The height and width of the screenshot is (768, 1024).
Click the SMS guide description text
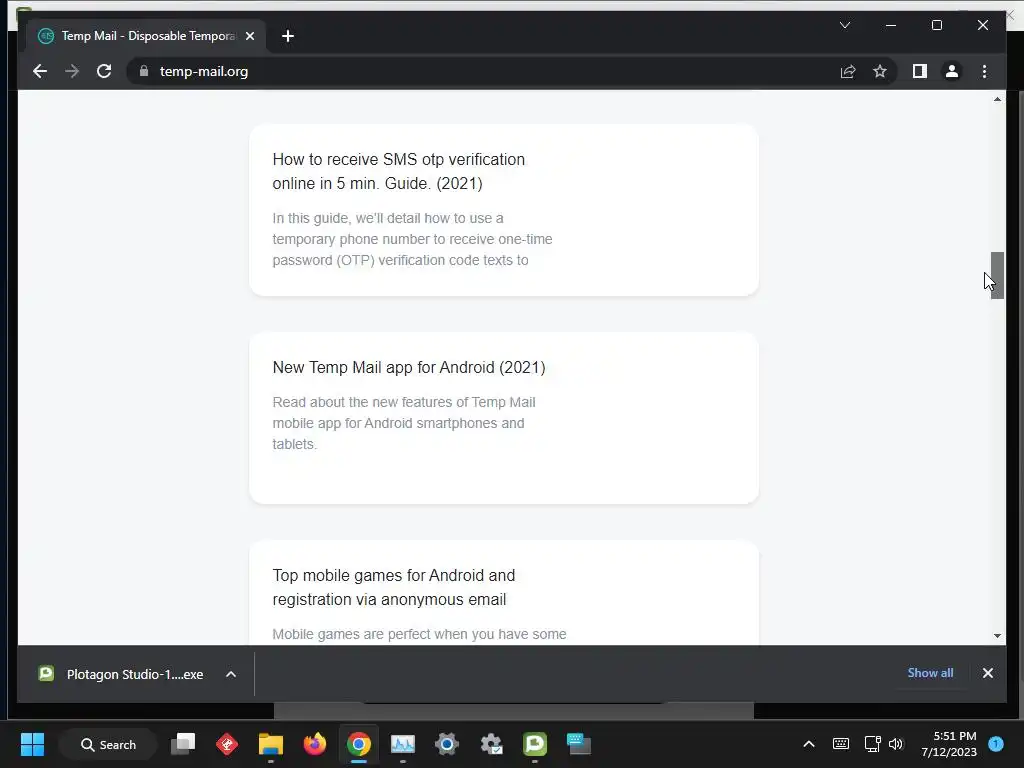tap(412, 239)
